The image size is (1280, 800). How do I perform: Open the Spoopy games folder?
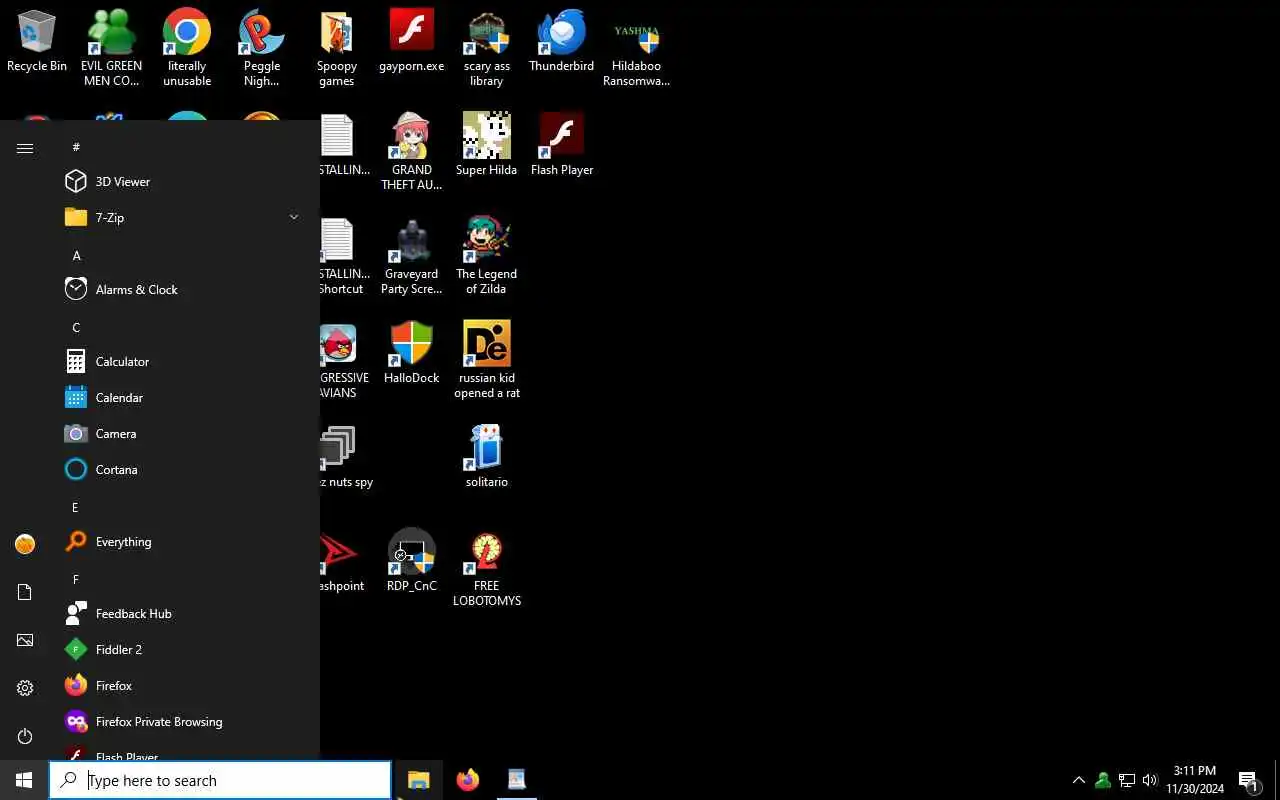tap(337, 48)
